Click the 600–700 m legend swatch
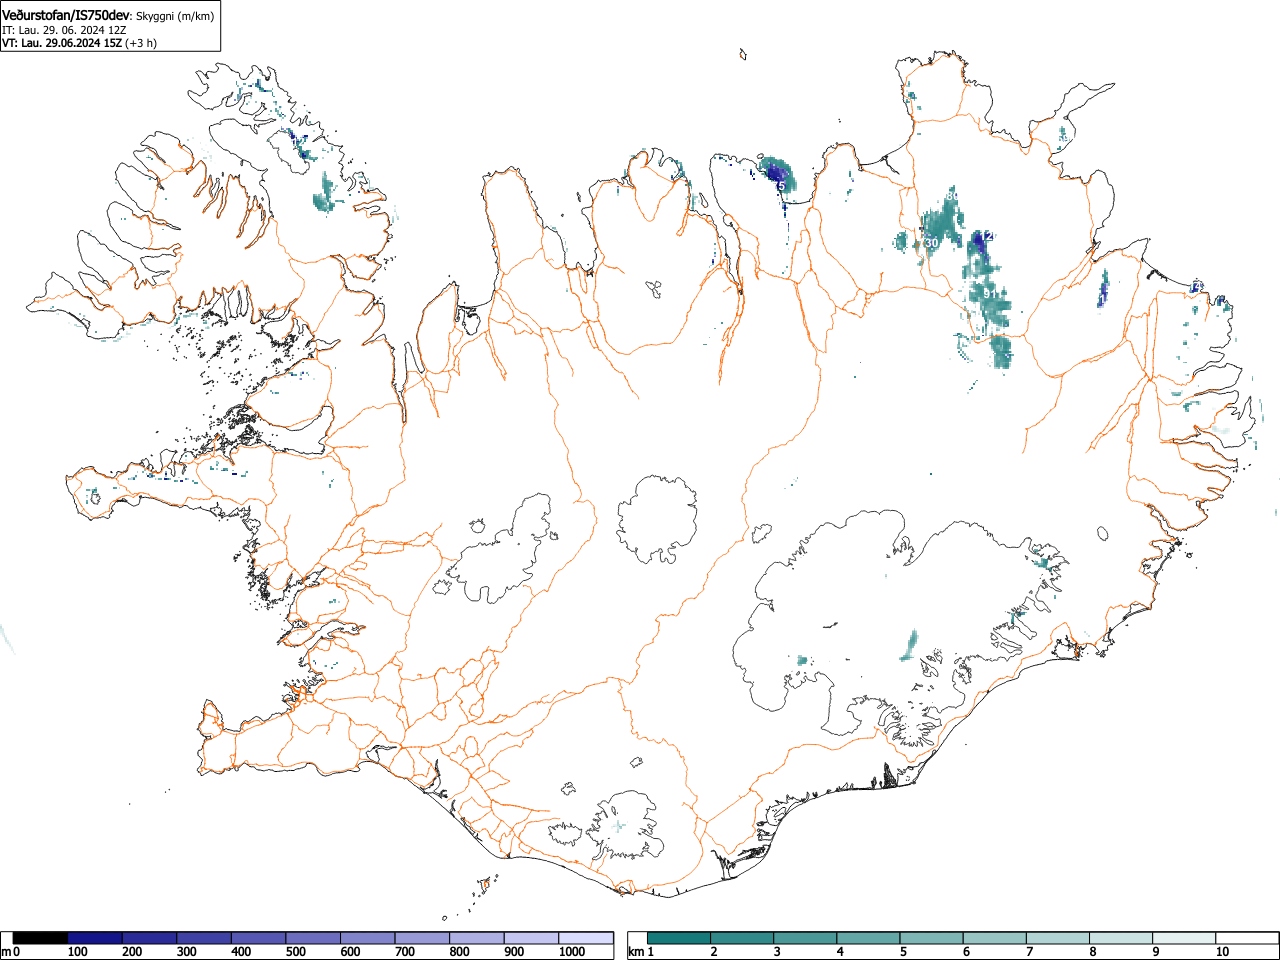Screen dimensions: 1280x960 tap(368, 938)
